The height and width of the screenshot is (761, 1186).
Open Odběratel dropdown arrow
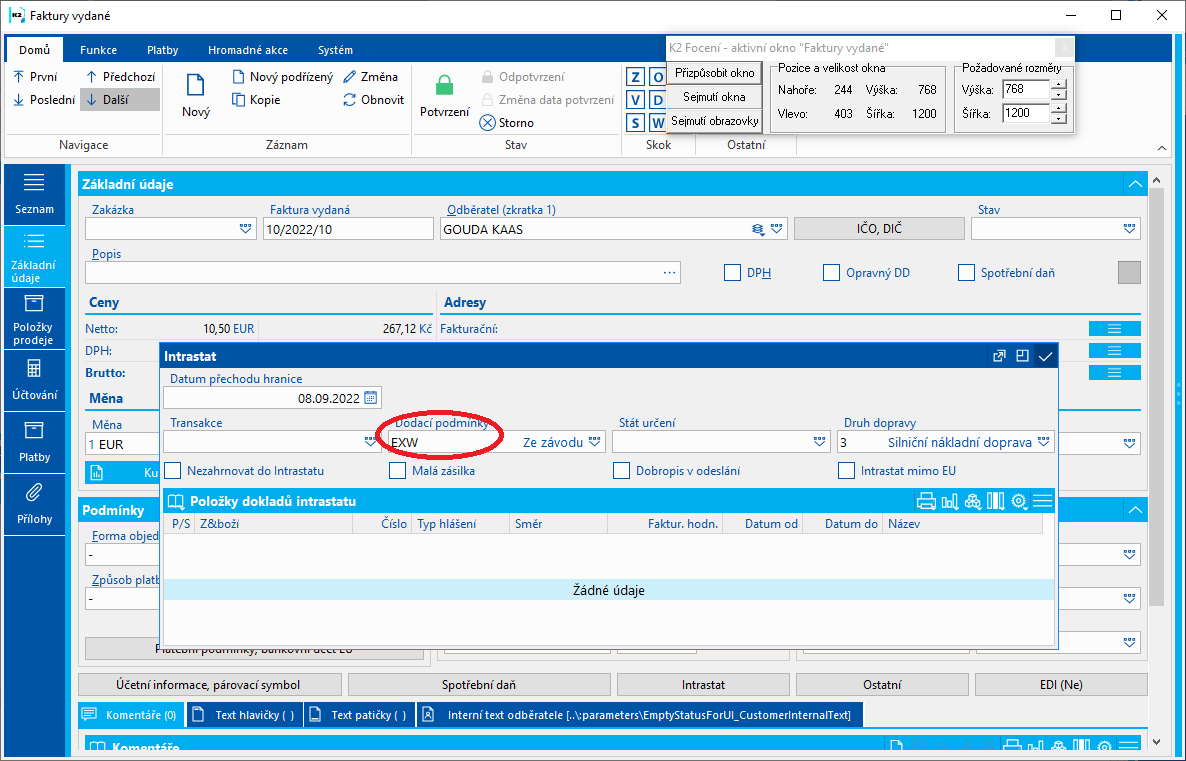pyautogui.click(x=777, y=228)
